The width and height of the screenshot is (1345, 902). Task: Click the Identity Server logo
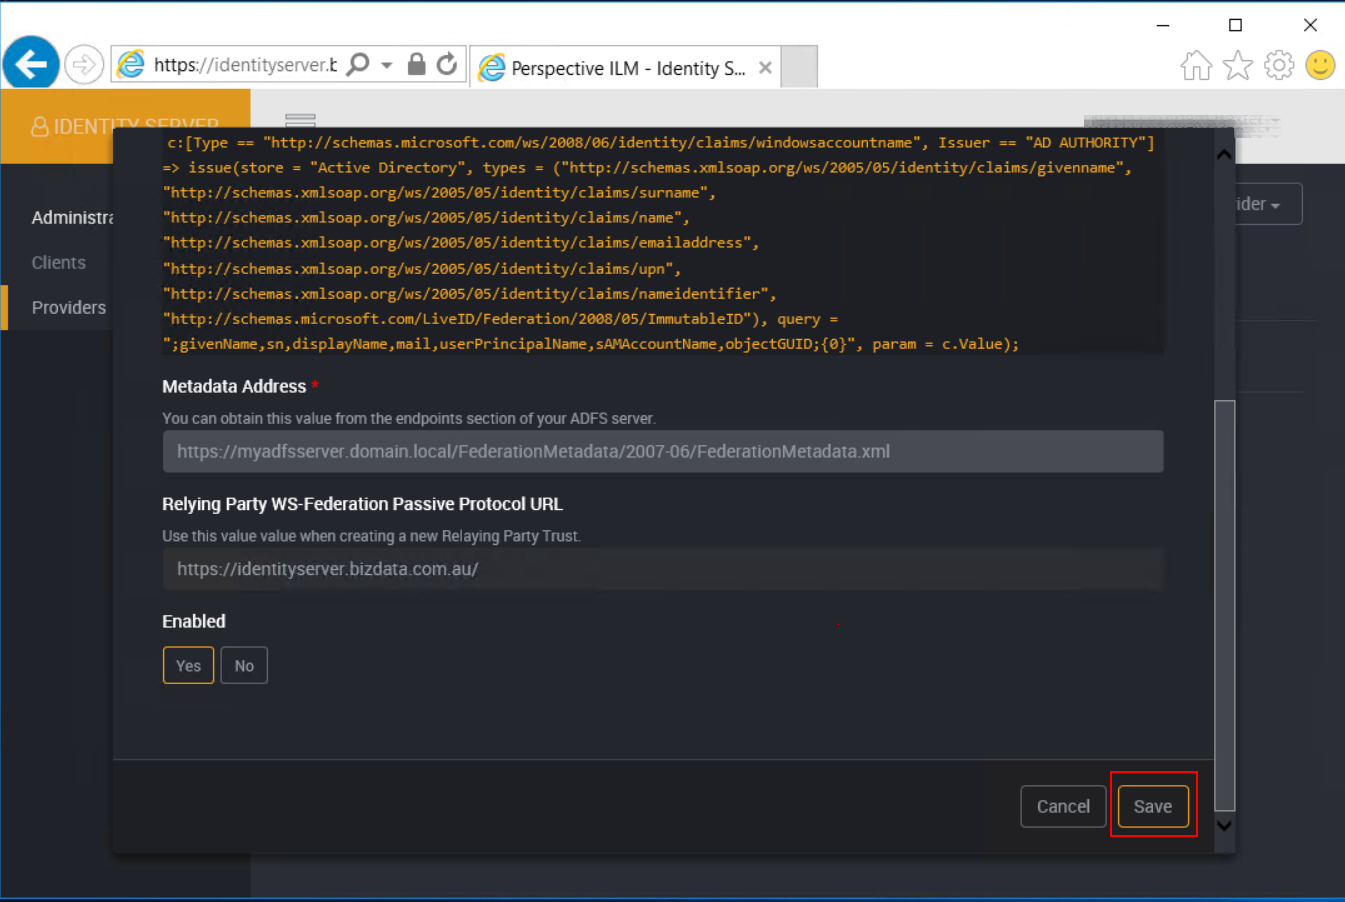pyautogui.click(x=125, y=126)
